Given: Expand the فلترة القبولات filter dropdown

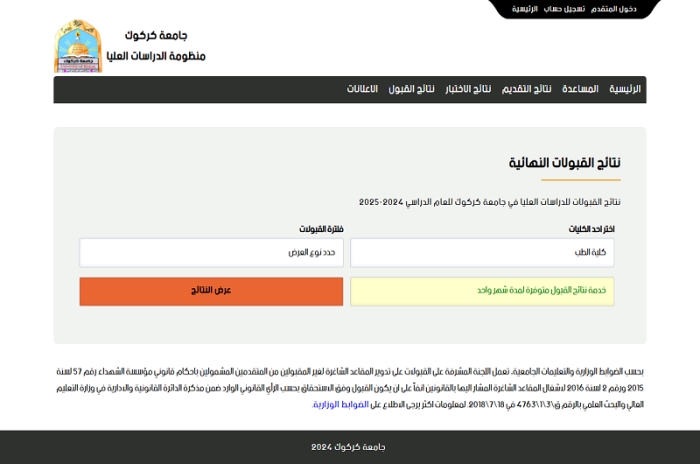Looking at the screenshot, I should tap(211, 252).
